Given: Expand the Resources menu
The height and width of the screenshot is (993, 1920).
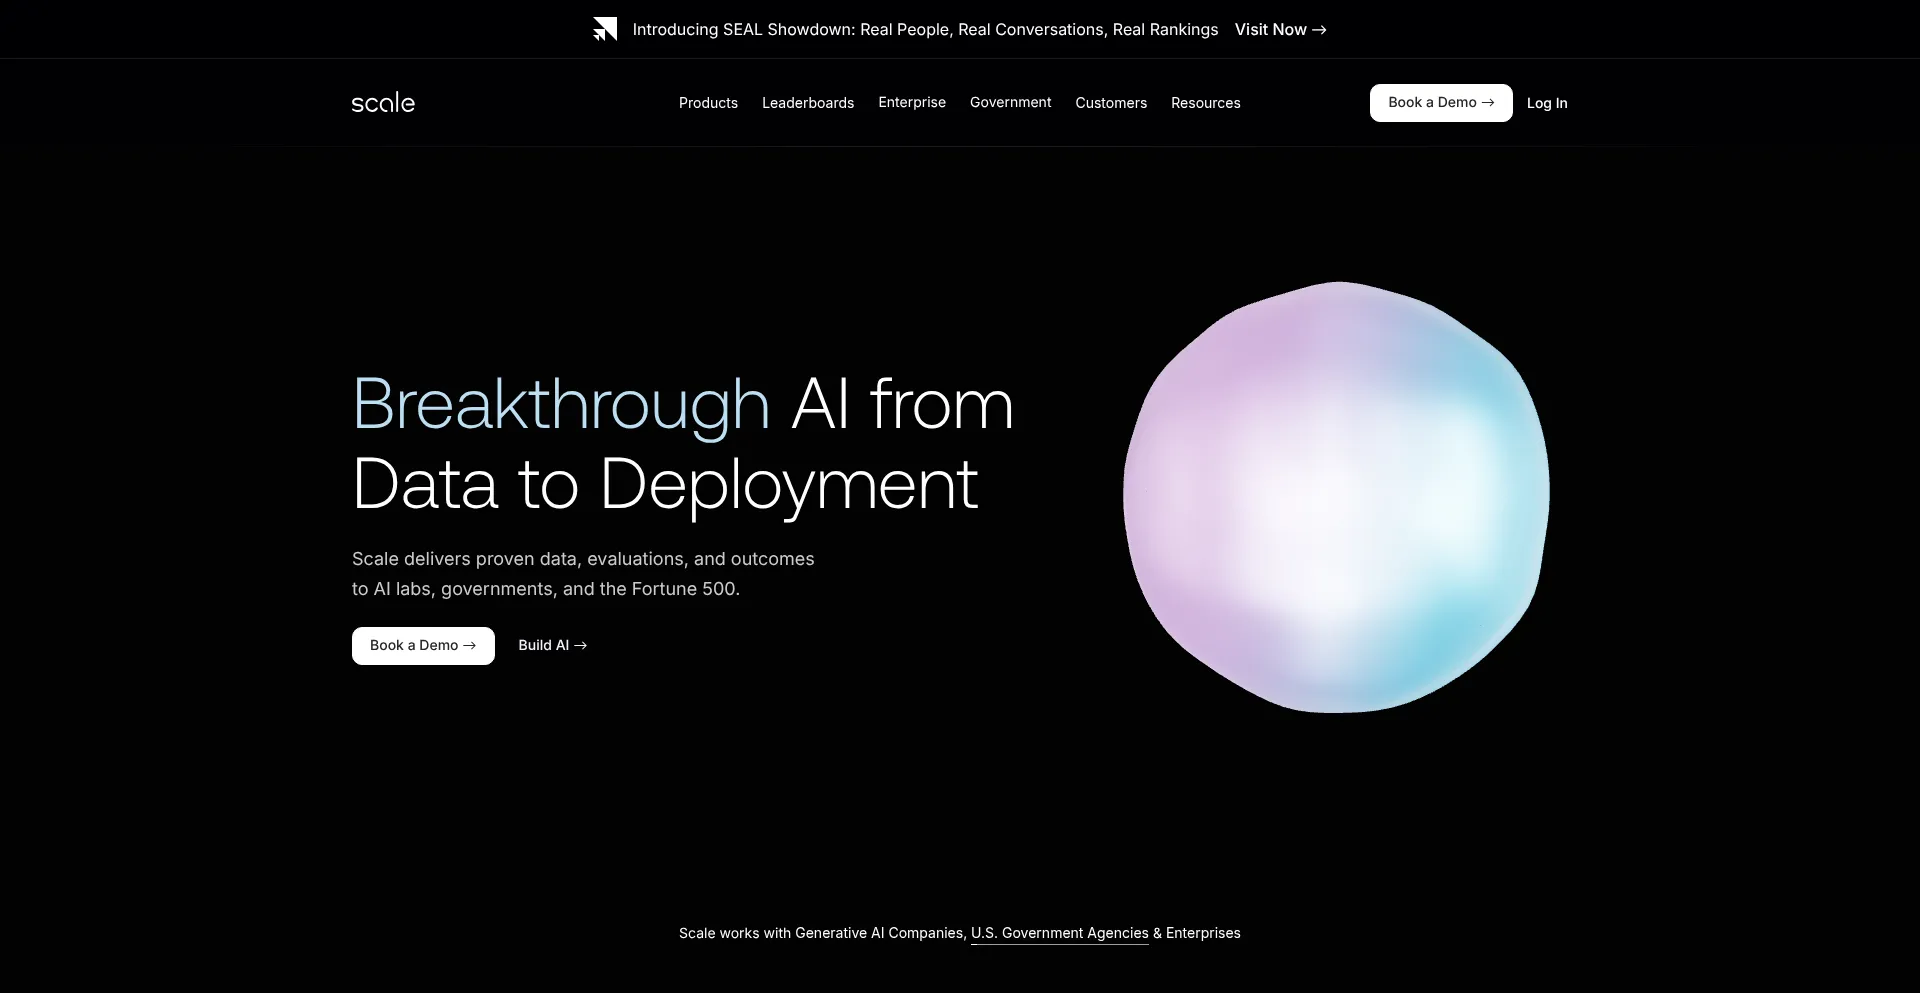Looking at the screenshot, I should (x=1205, y=103).
